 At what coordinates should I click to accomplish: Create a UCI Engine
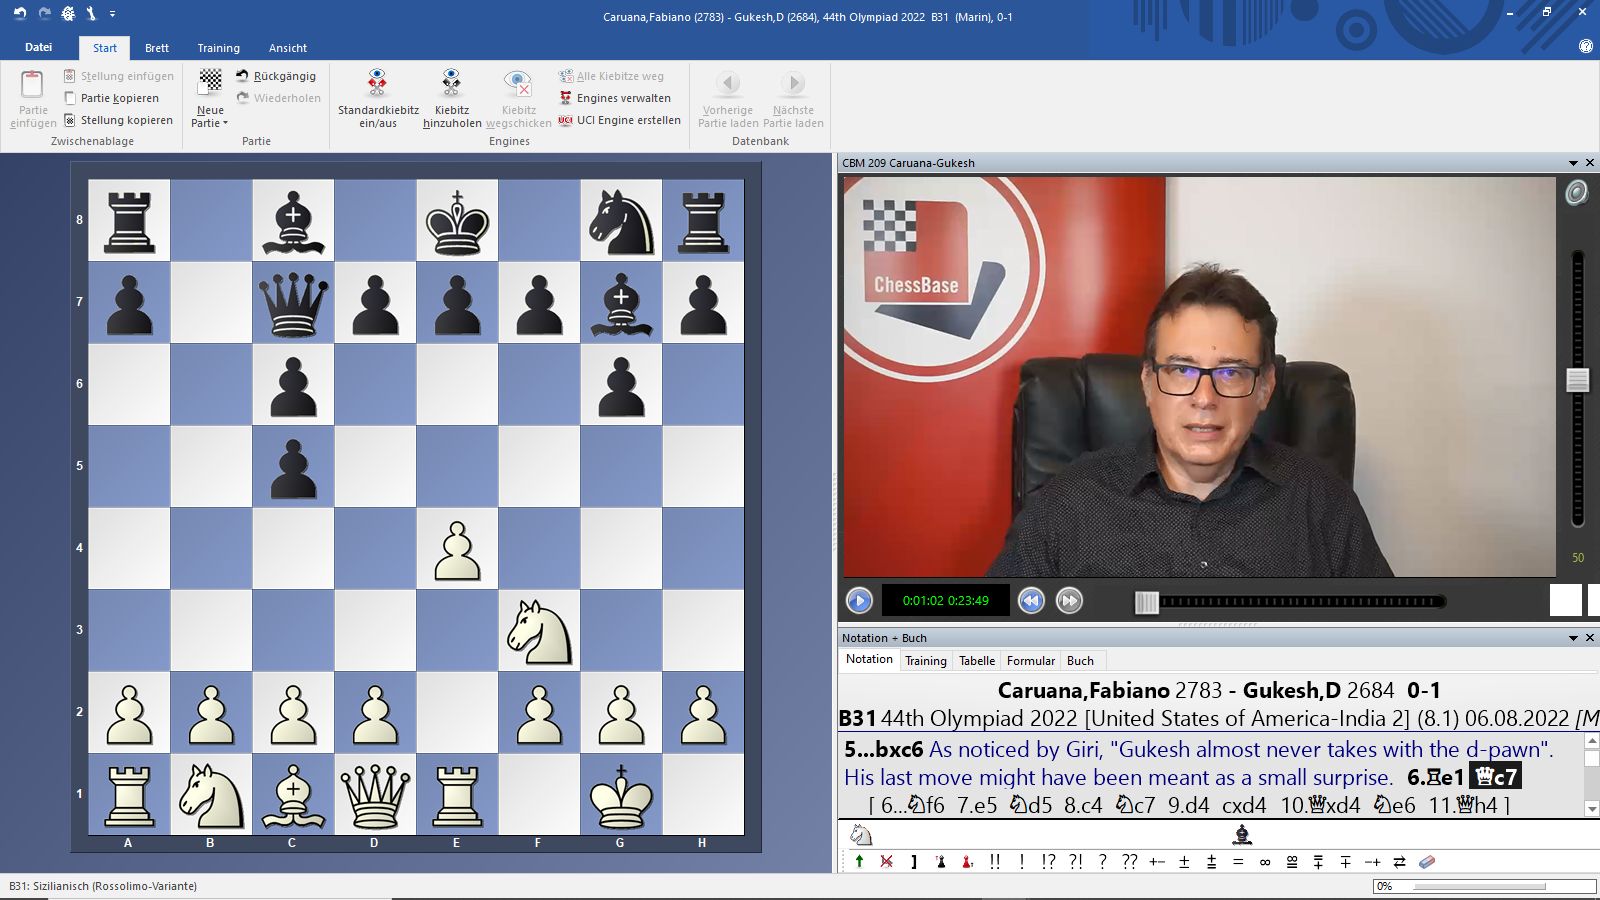click(x=621, y=120)
